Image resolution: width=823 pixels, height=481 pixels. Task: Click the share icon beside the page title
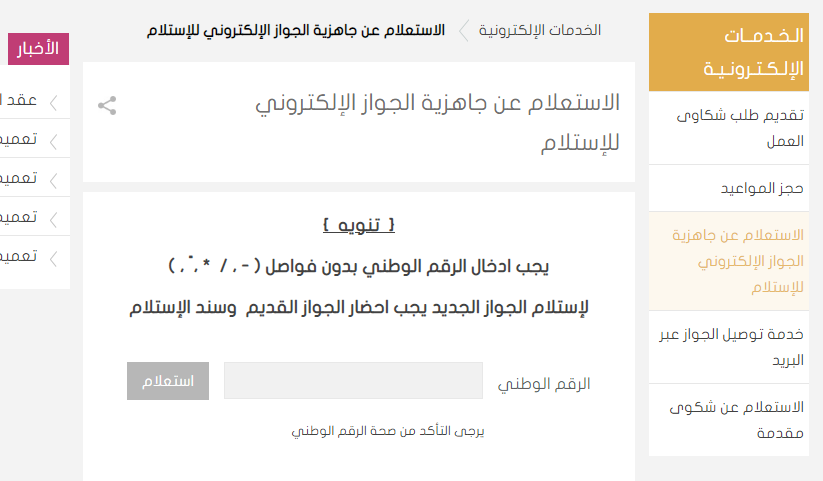pyautogui.click(x=107, y=105)
